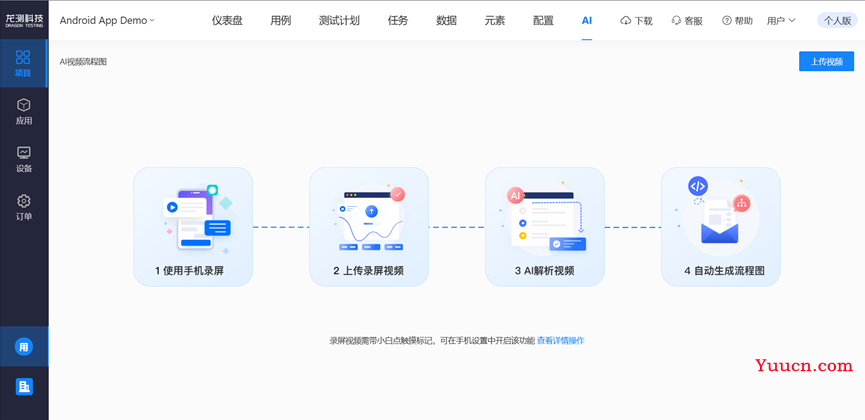Switch to the 元素 tab
Screen dimensions: 865x420
(x=495, y=20)
